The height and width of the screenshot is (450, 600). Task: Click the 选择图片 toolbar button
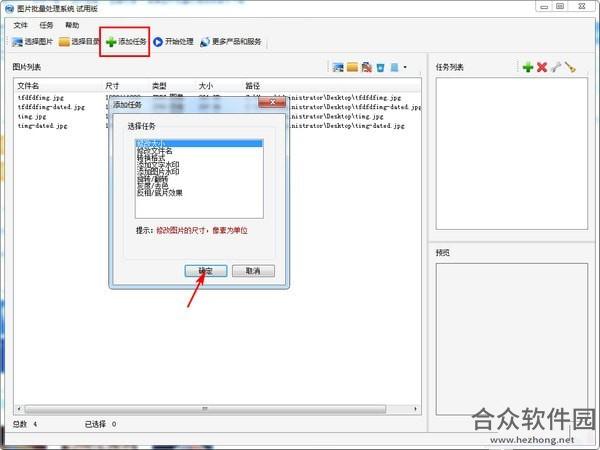pos(32,42)
